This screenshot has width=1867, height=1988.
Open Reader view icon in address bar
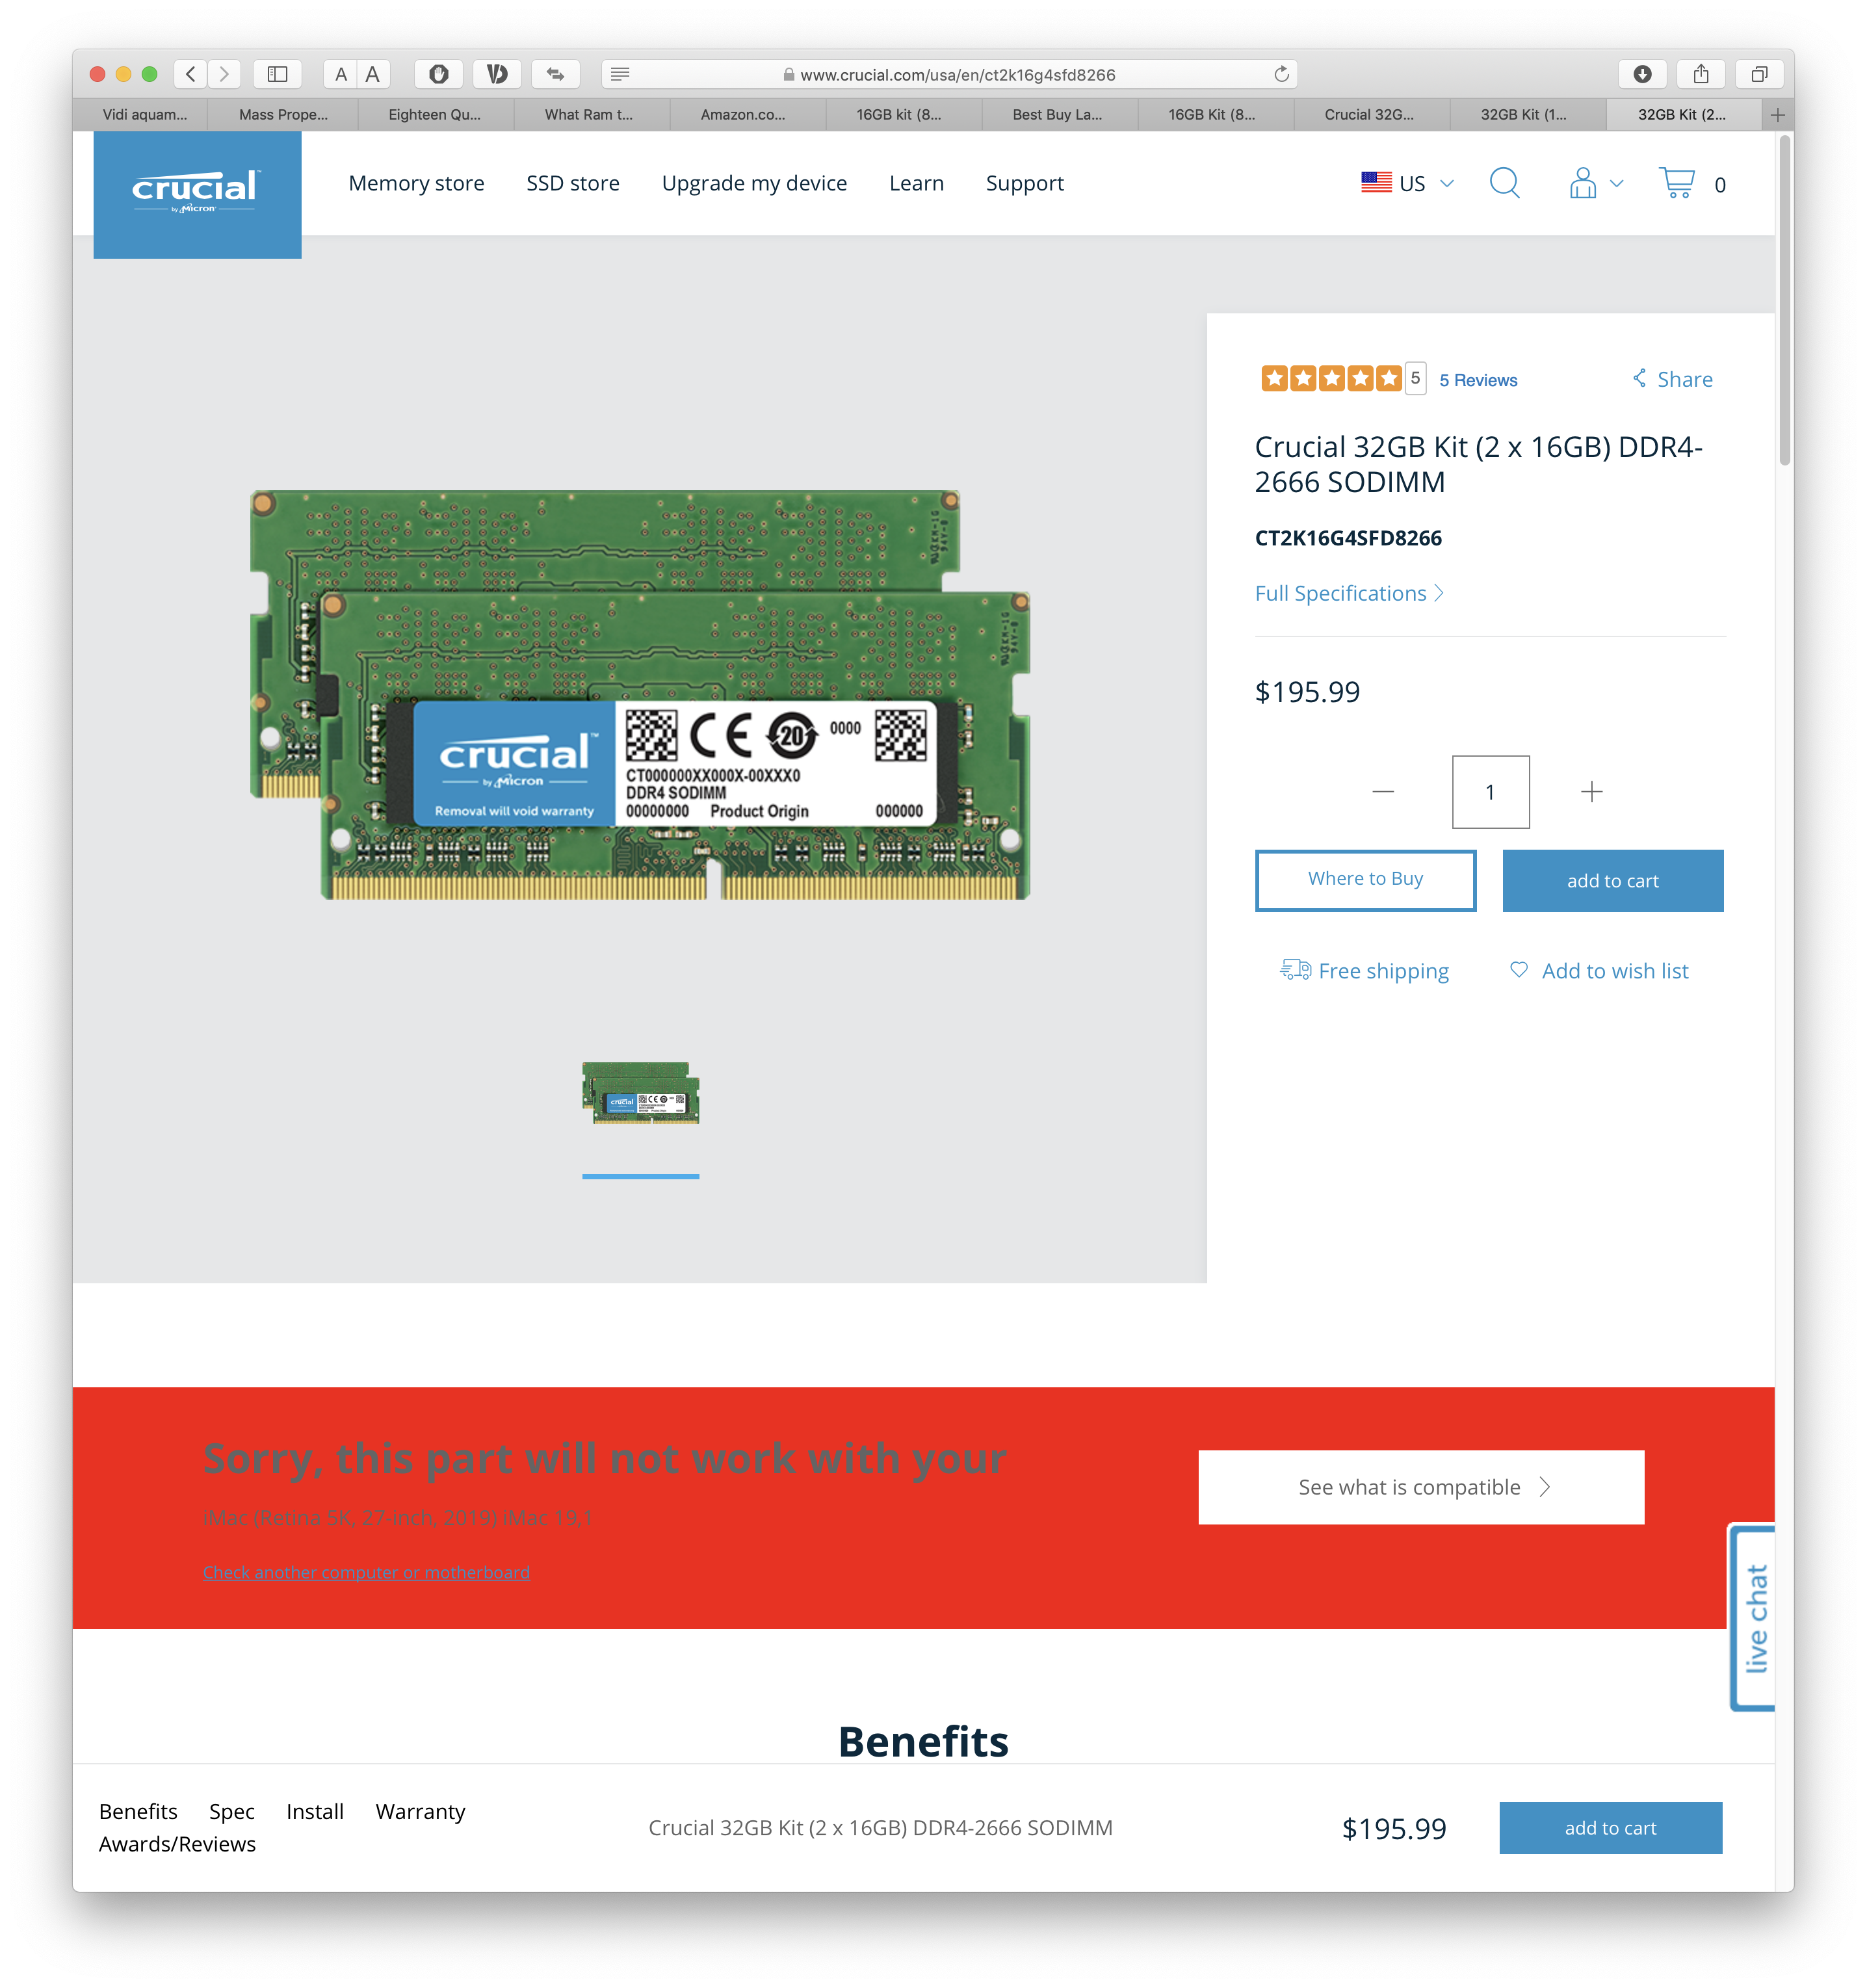pos(620,74)
